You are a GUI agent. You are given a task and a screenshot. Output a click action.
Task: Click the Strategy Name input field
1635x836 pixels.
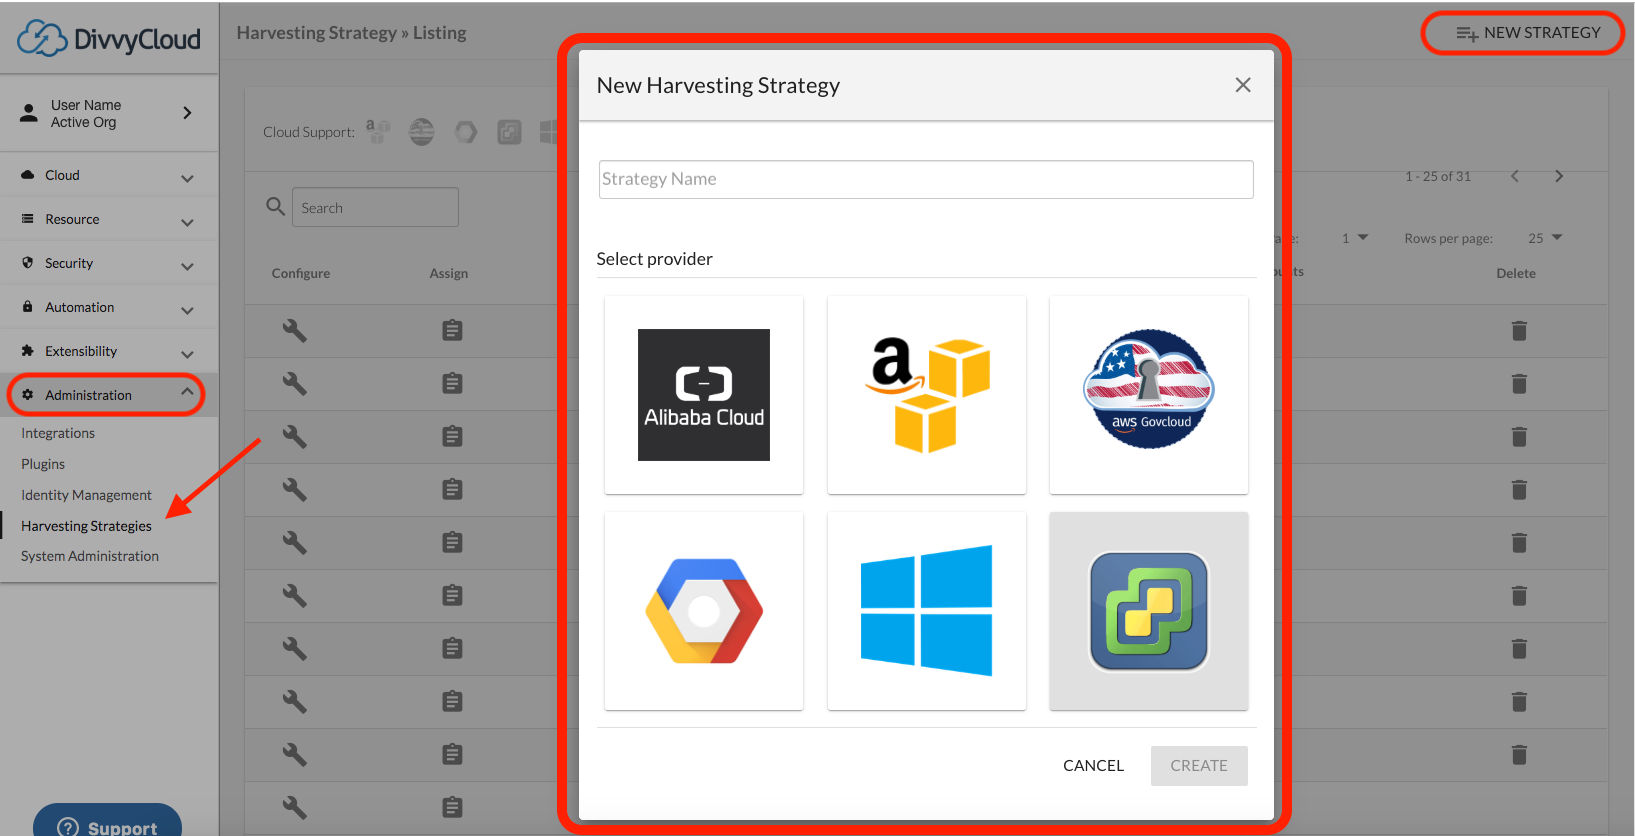(926, 179)
